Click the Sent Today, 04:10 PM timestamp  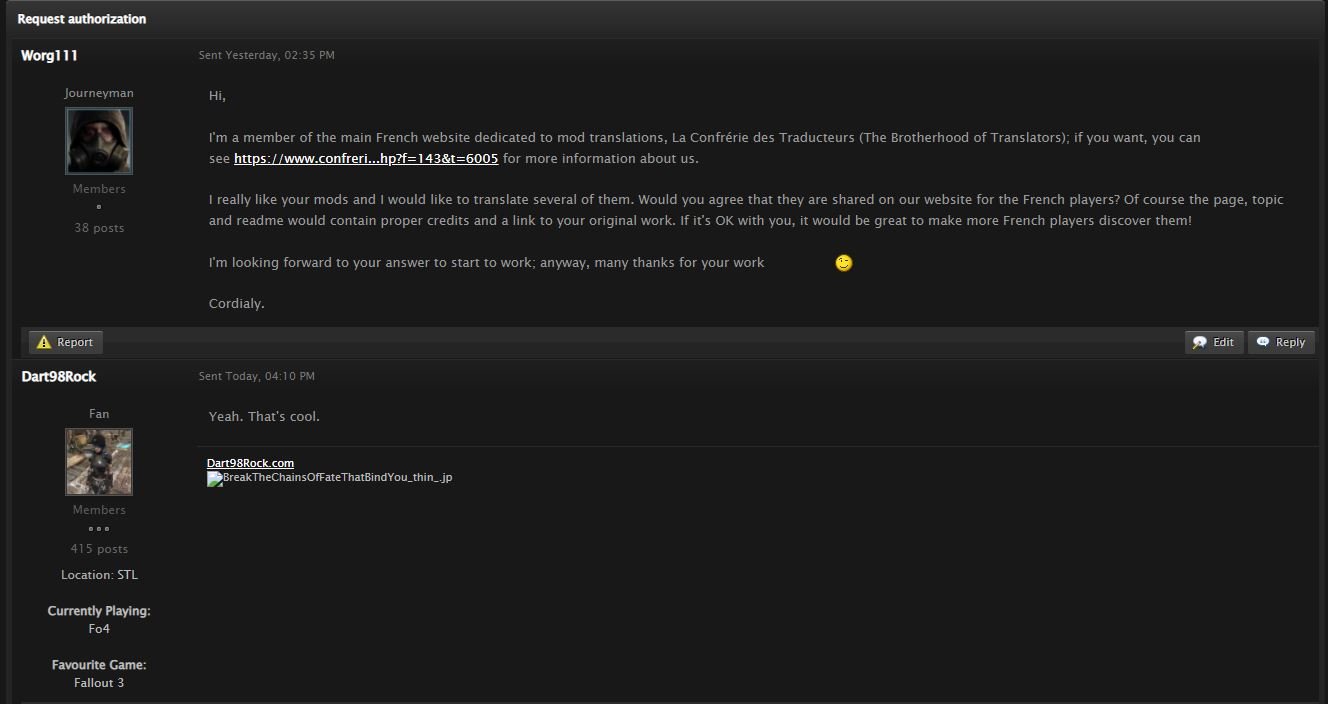(x=256, y=377)
